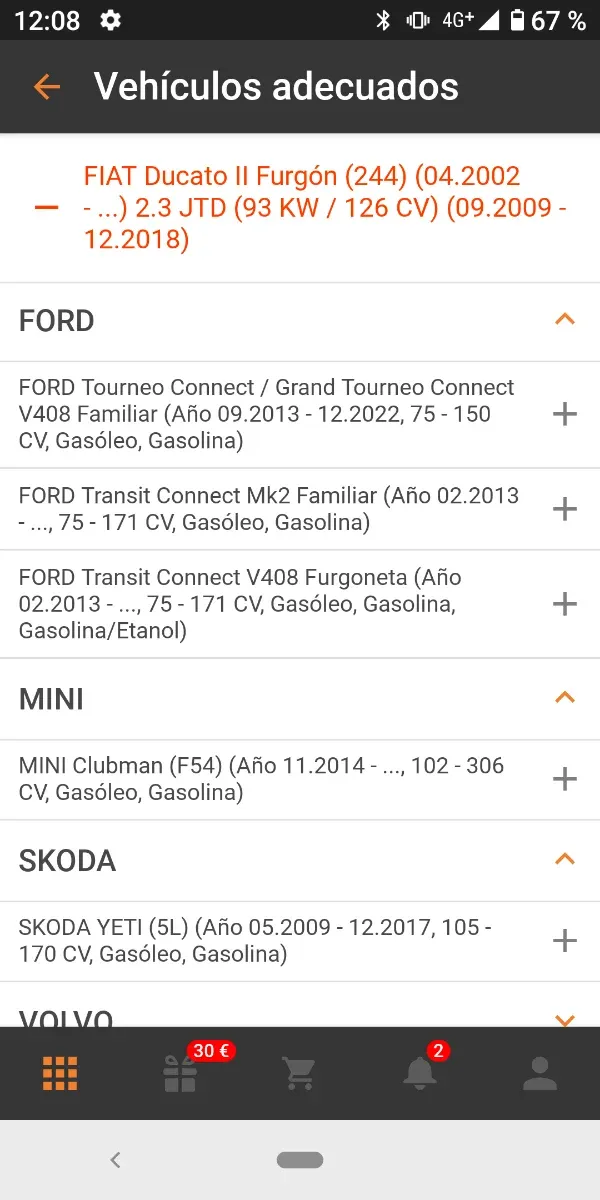Collapse the FIAT Ducato II Furgón entry
The image size is (600, 1200).
tap(46, 208)
